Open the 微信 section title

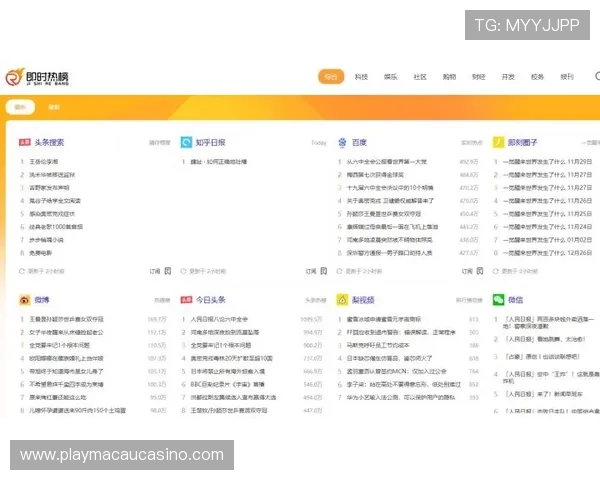(x=515, y=300)
